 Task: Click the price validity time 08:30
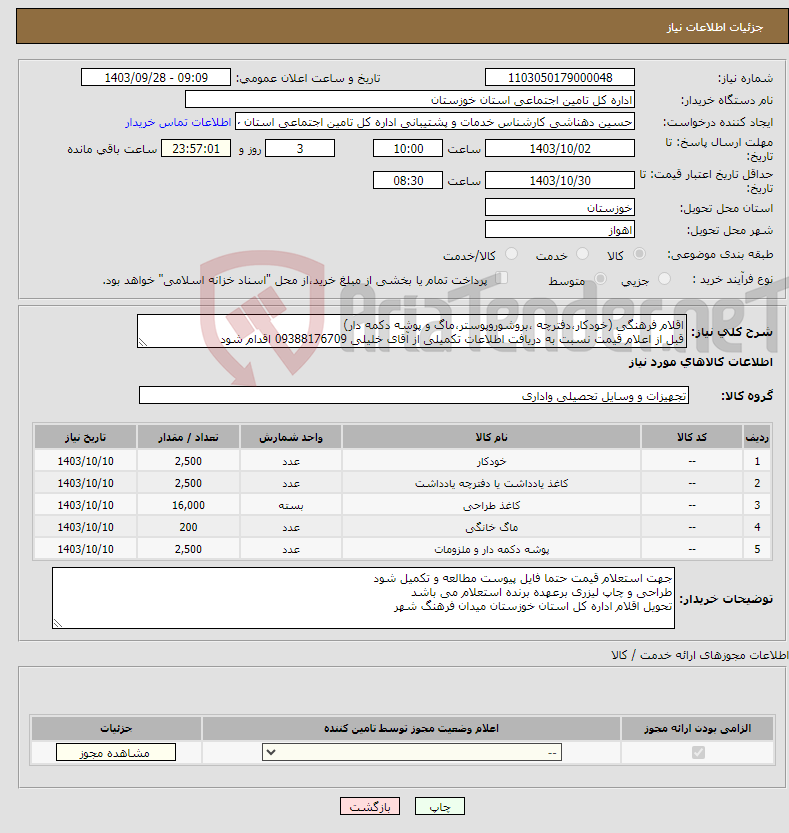point(408,181)
